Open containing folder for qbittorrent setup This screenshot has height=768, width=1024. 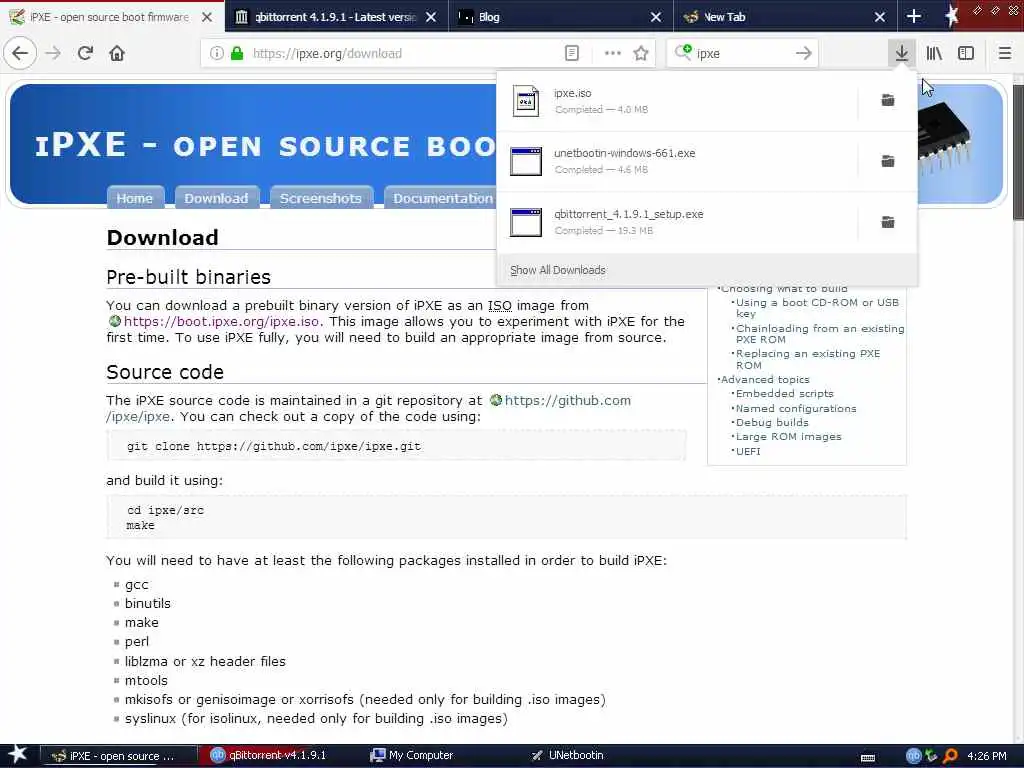pos(888,222)
